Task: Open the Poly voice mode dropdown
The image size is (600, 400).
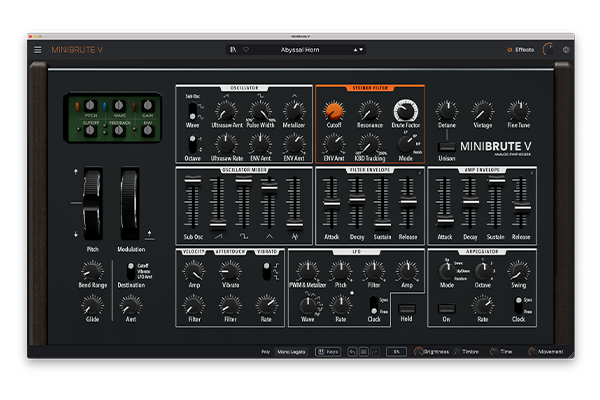Action: point(266,352)
